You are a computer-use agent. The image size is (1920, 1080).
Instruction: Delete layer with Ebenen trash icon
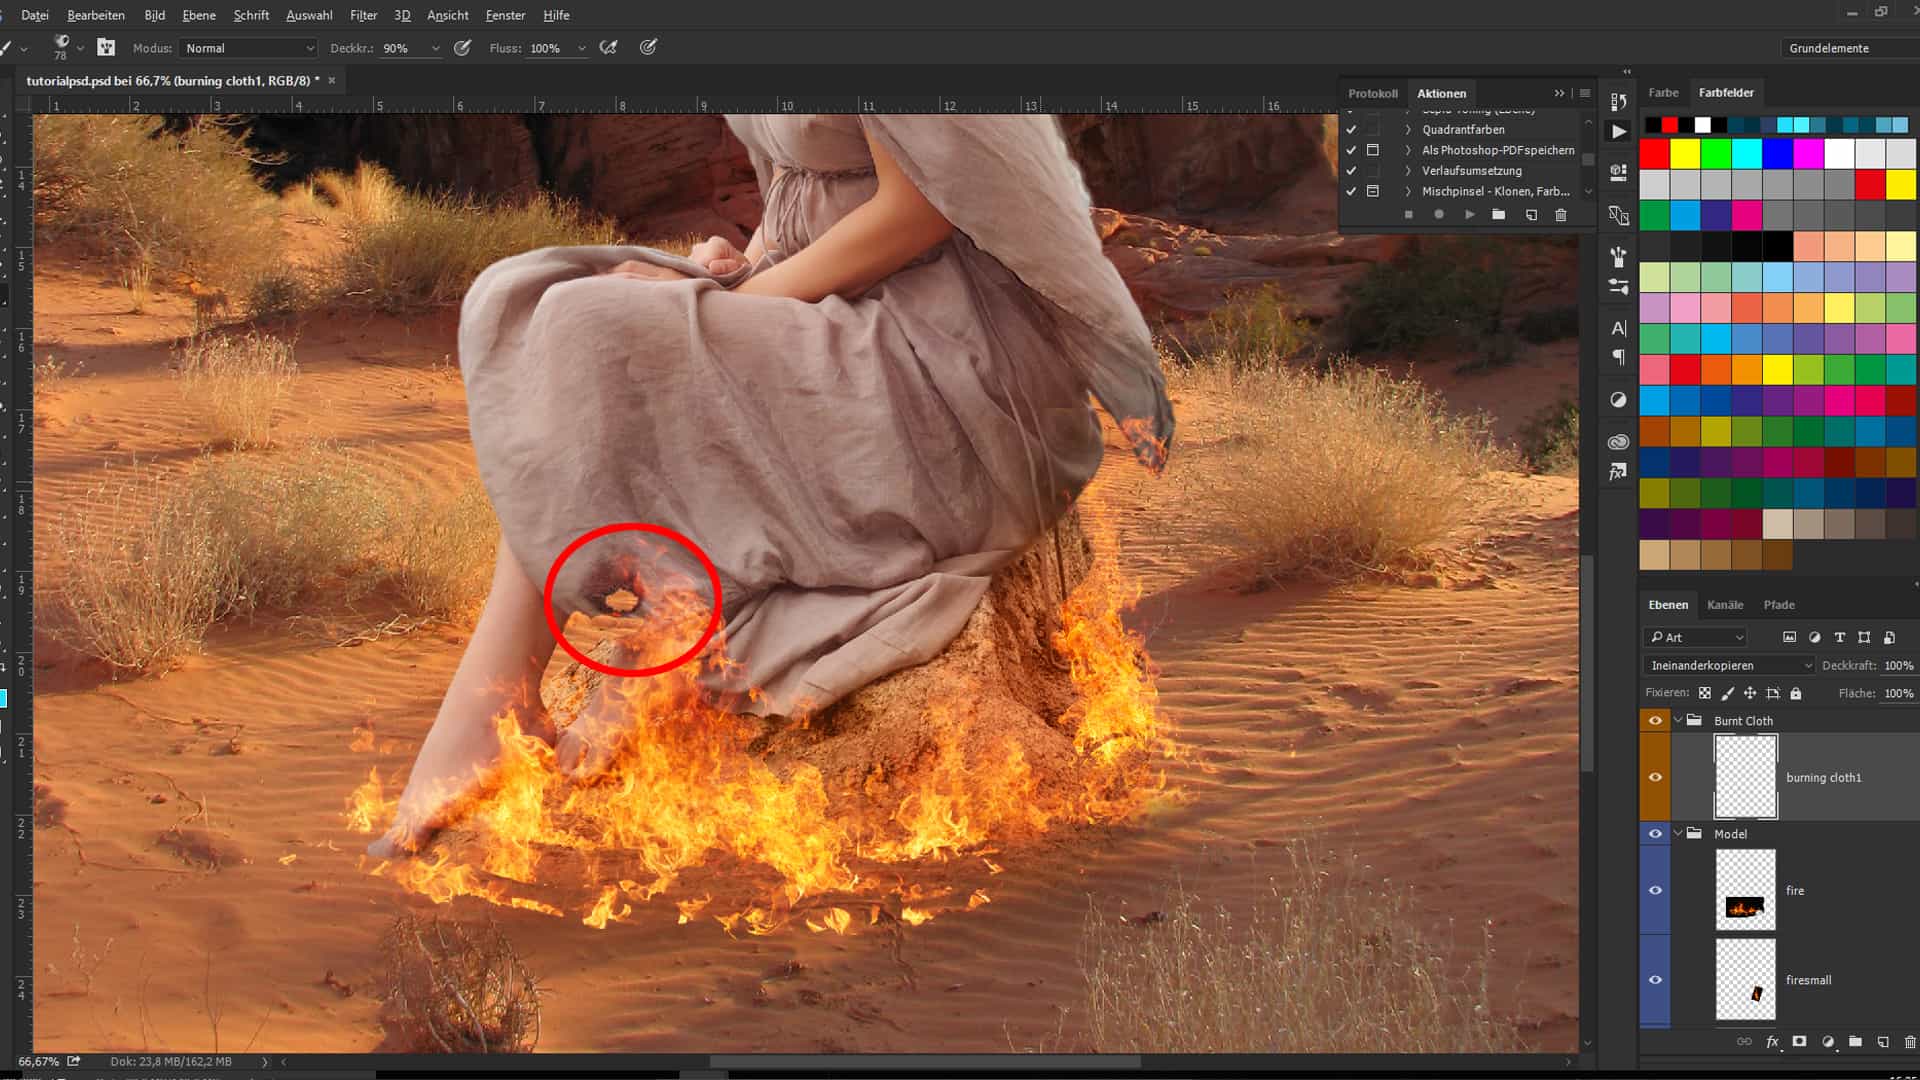click(1909, 1042)
